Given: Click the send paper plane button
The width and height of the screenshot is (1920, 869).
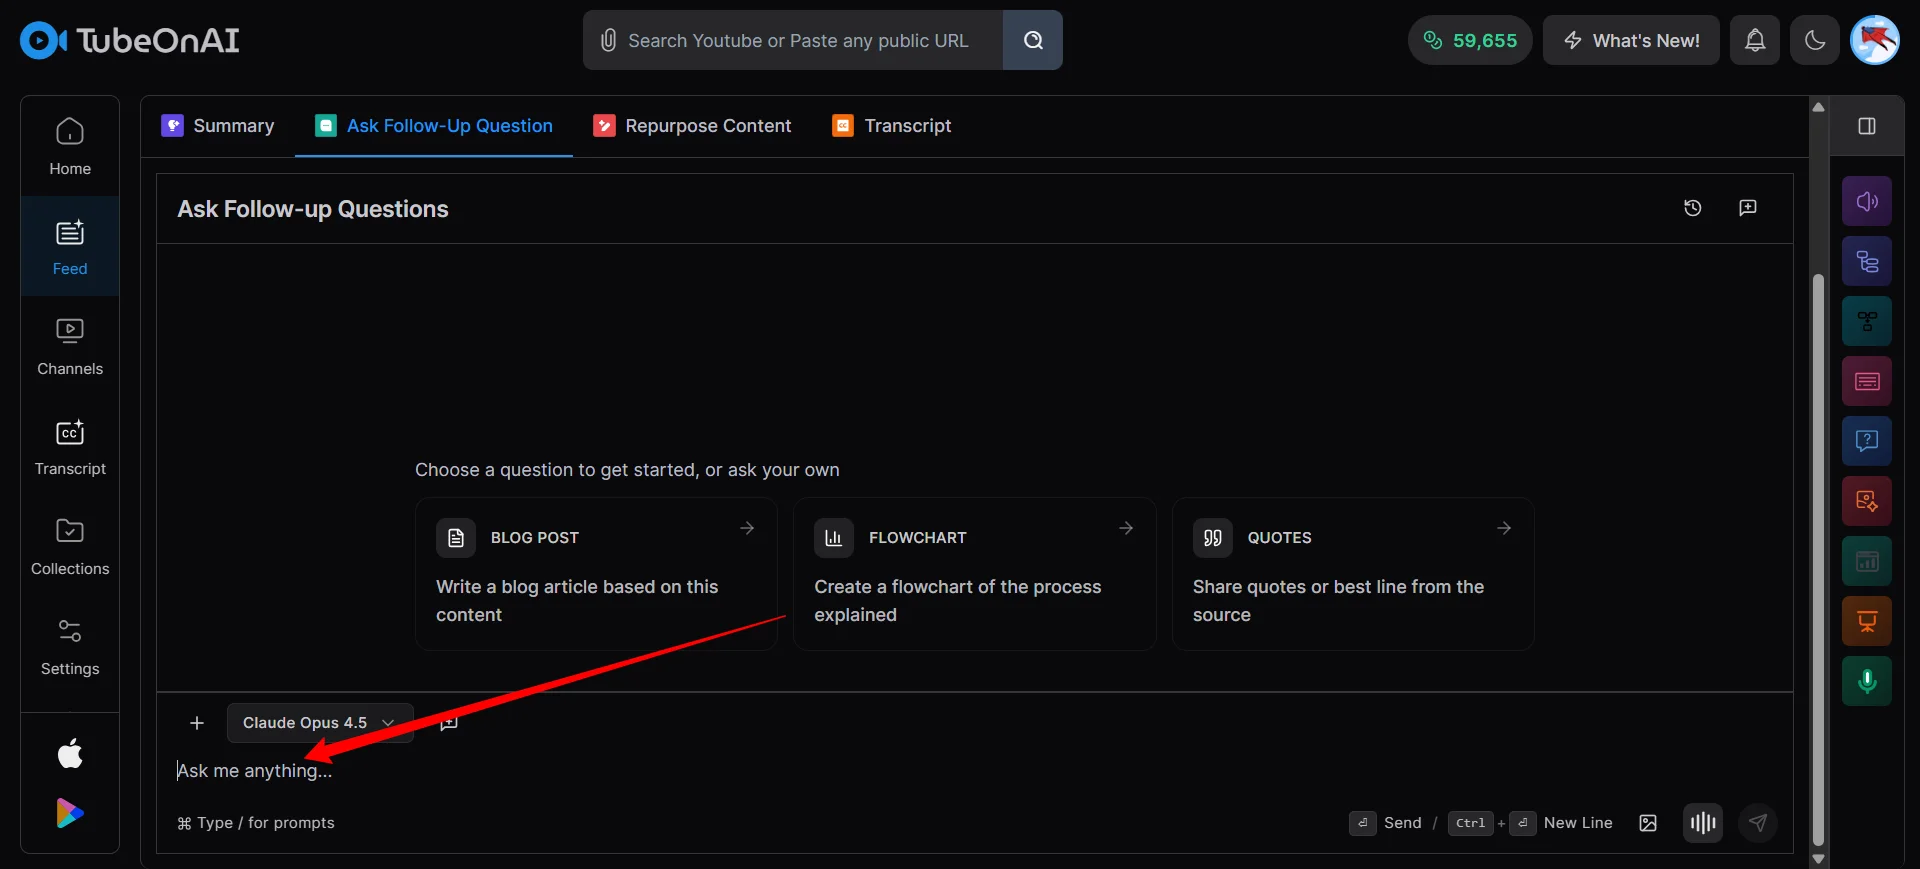Looking at the screenshot, I should coord(1758,823).
